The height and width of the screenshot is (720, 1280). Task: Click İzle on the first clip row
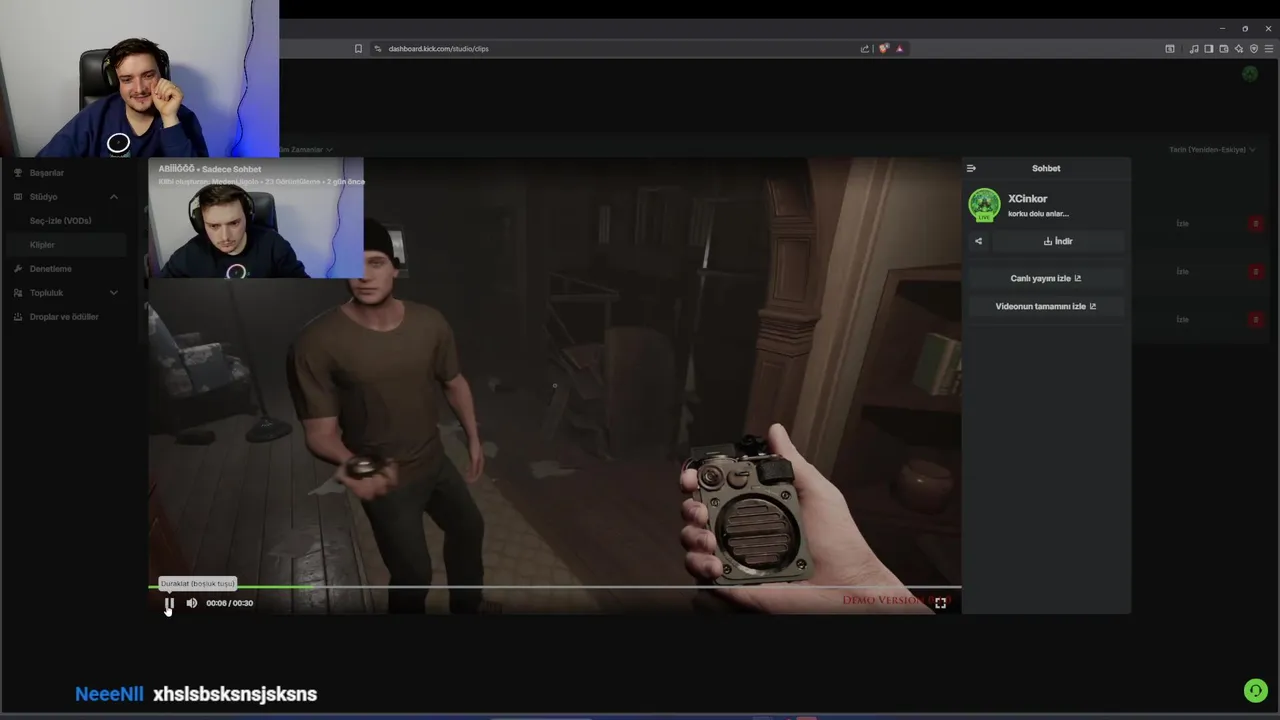tap(1182, 224)
